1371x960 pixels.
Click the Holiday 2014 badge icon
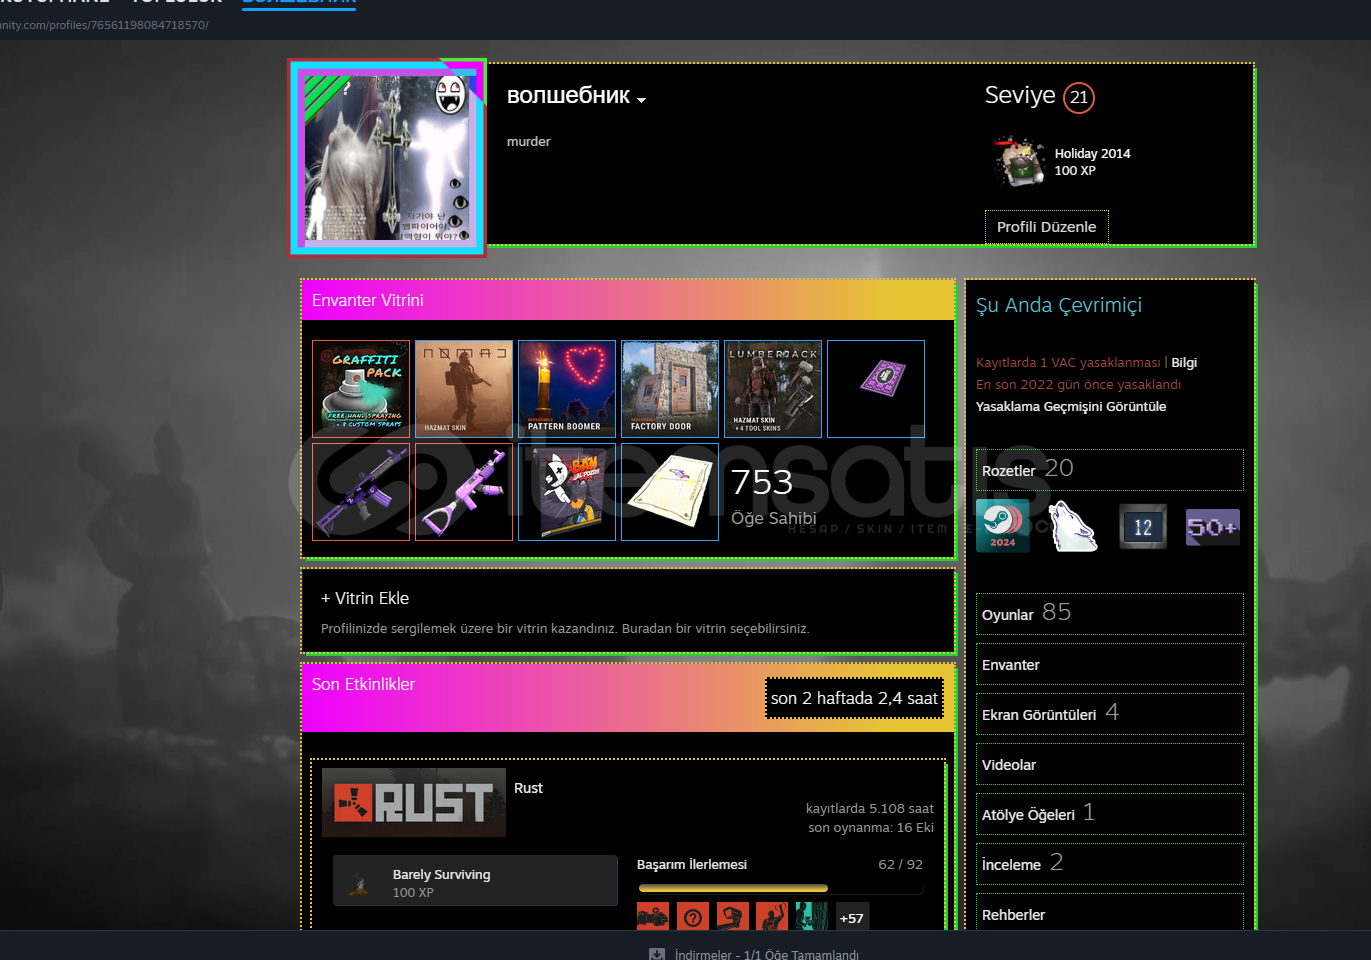[1019, 162]
